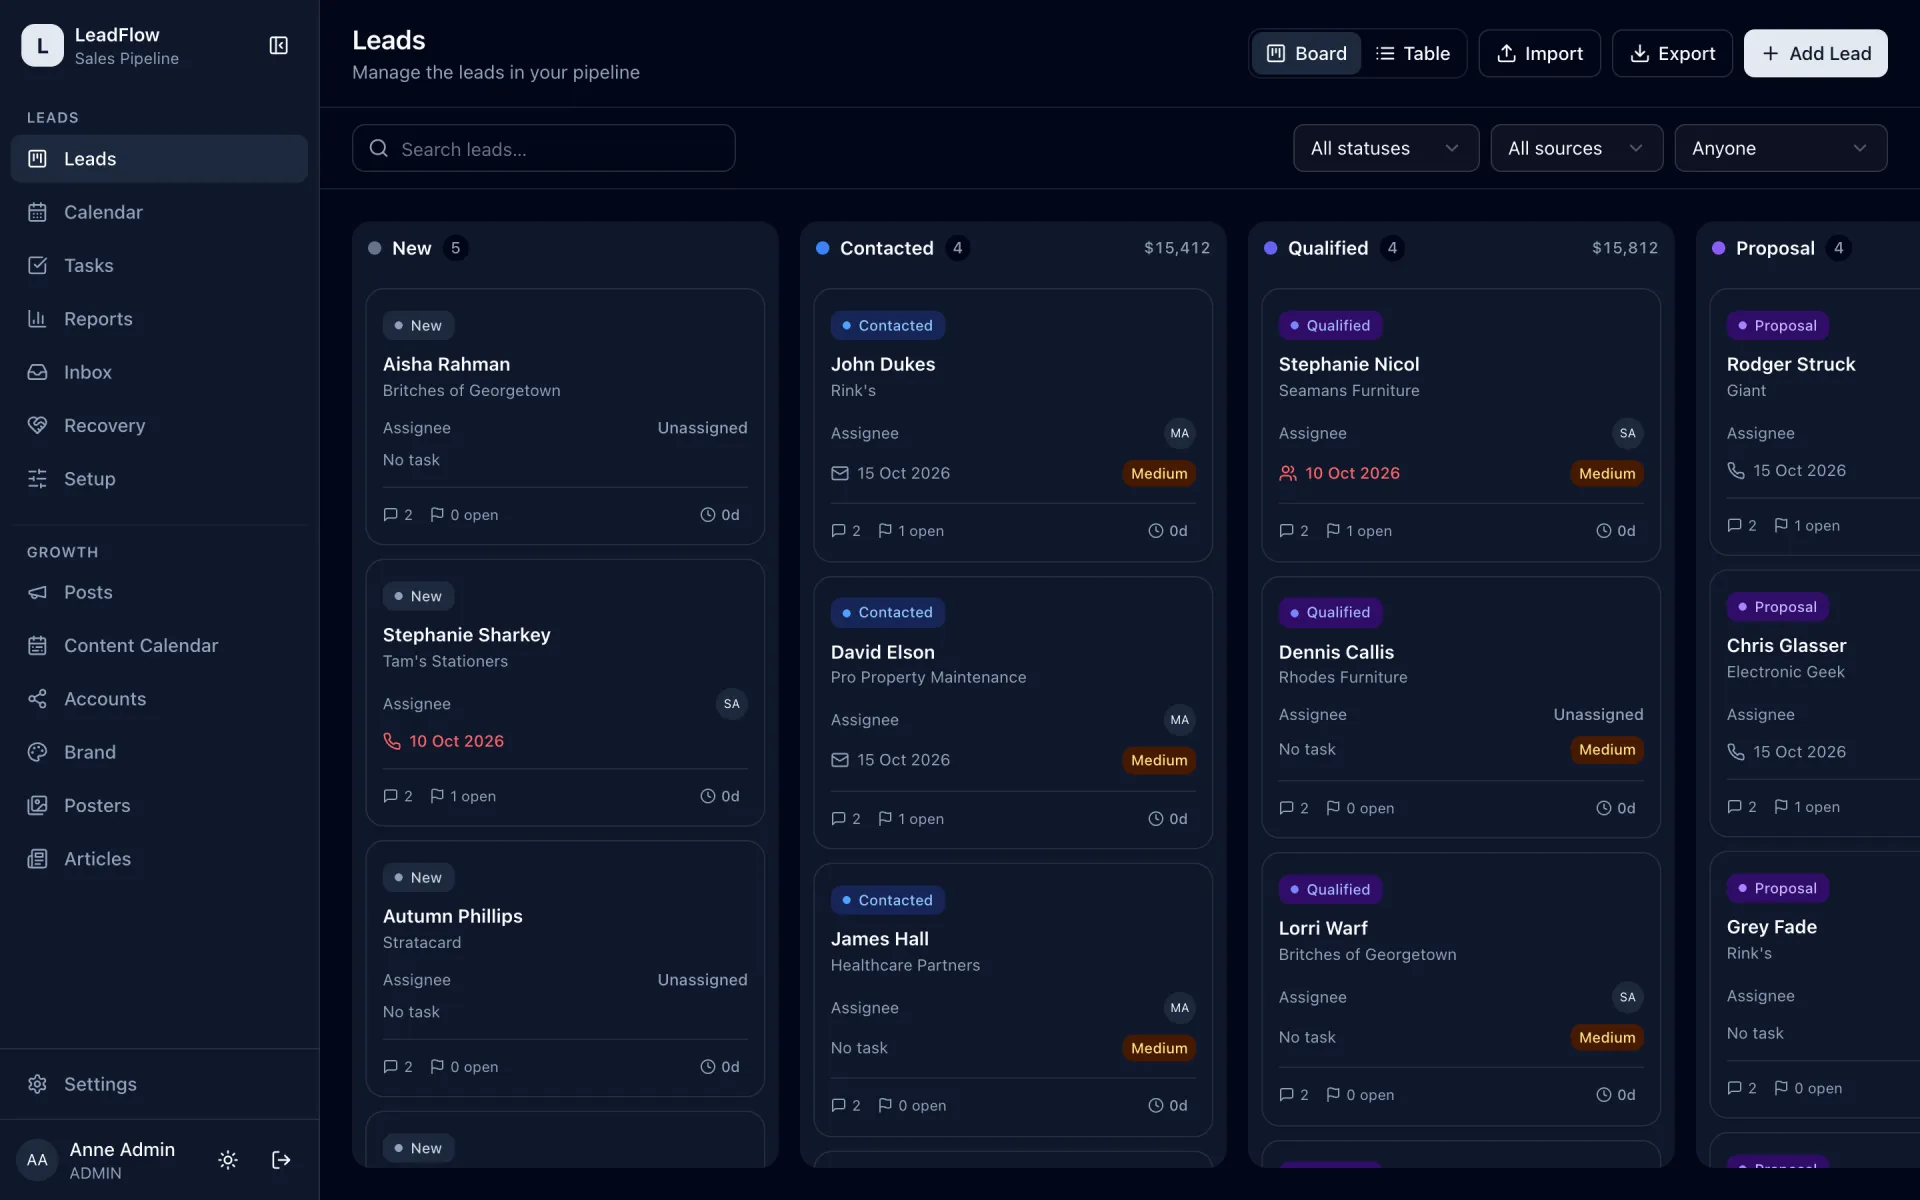Open the Anyone assignee dropdown

click(1780, 148)
